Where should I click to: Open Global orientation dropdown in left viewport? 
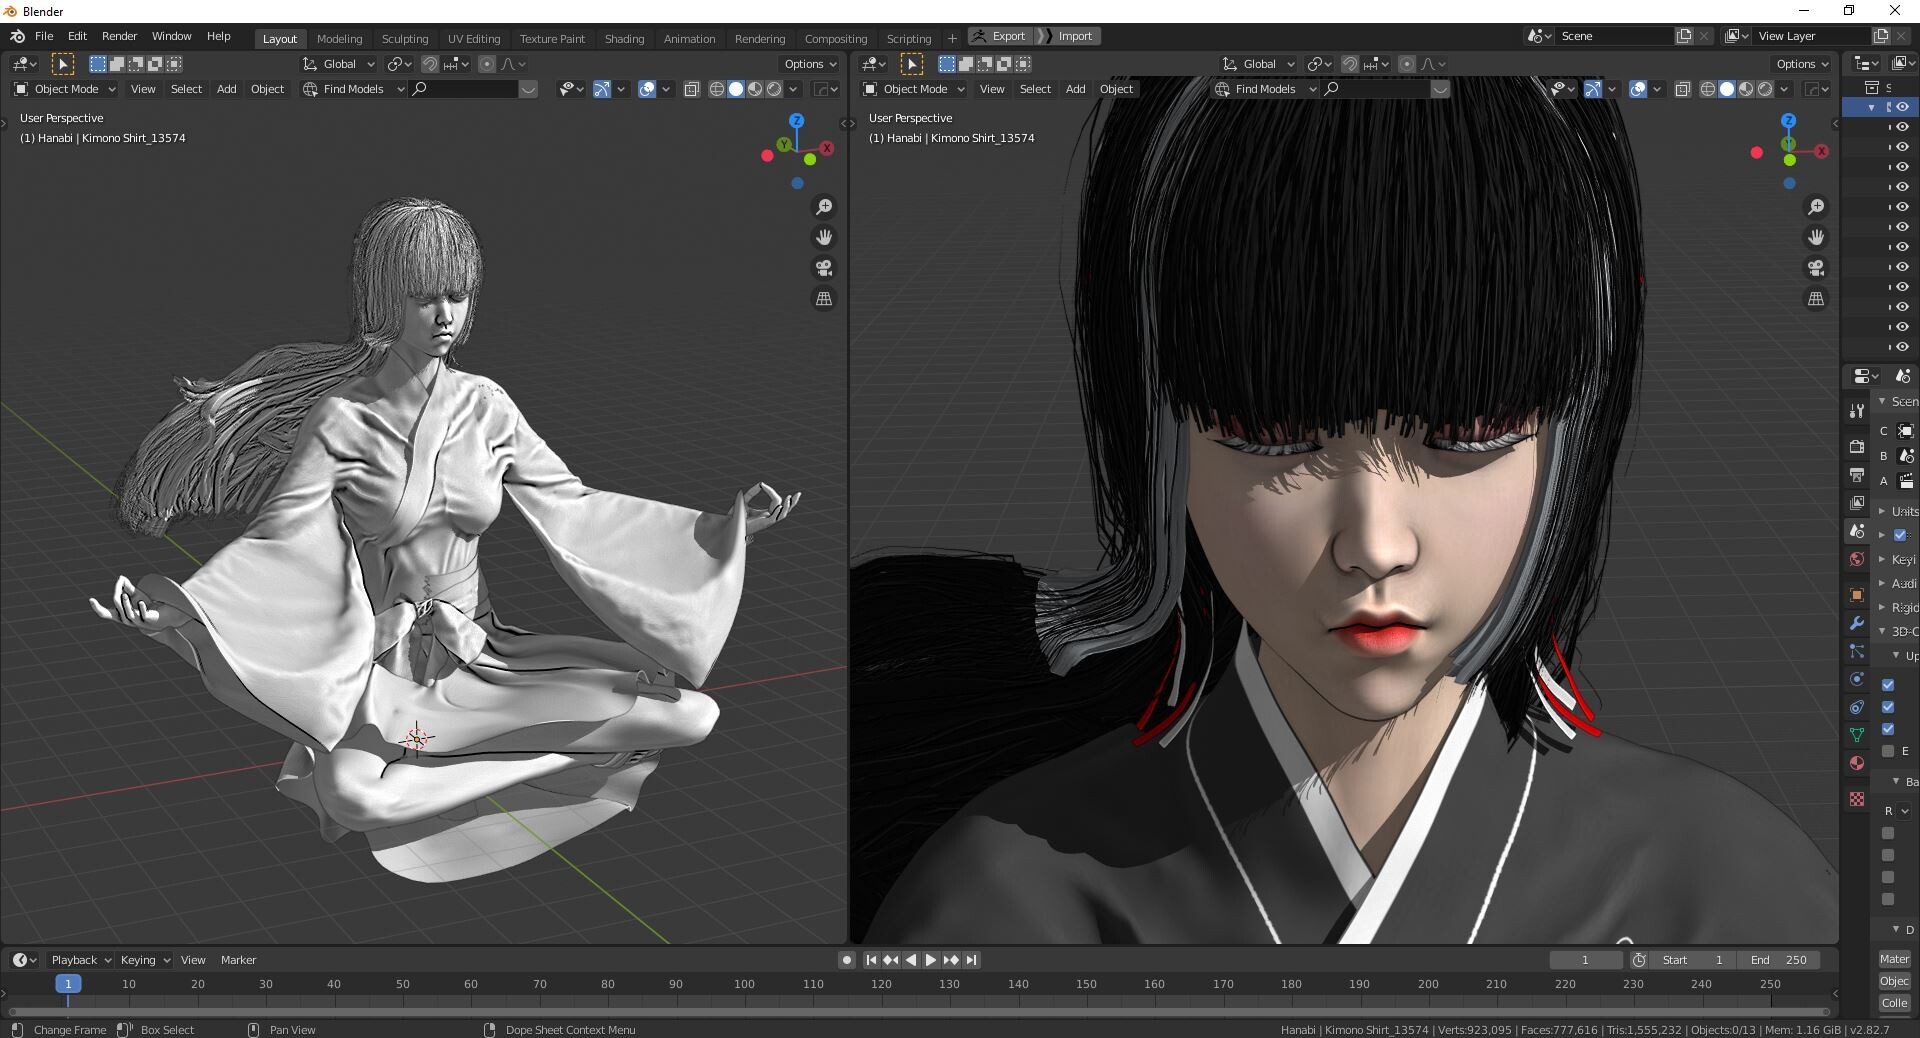point(339,64)
